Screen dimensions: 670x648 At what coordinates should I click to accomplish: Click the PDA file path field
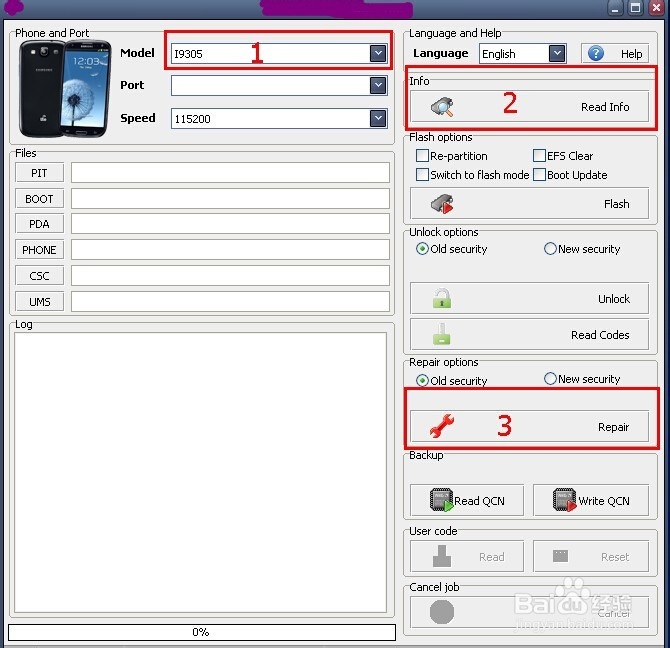[230, 224]
